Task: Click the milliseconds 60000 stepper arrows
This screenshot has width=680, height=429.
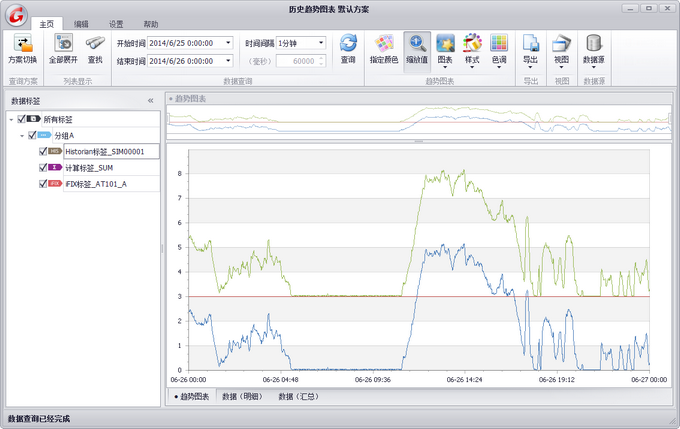Action: [x=321, y=61]
